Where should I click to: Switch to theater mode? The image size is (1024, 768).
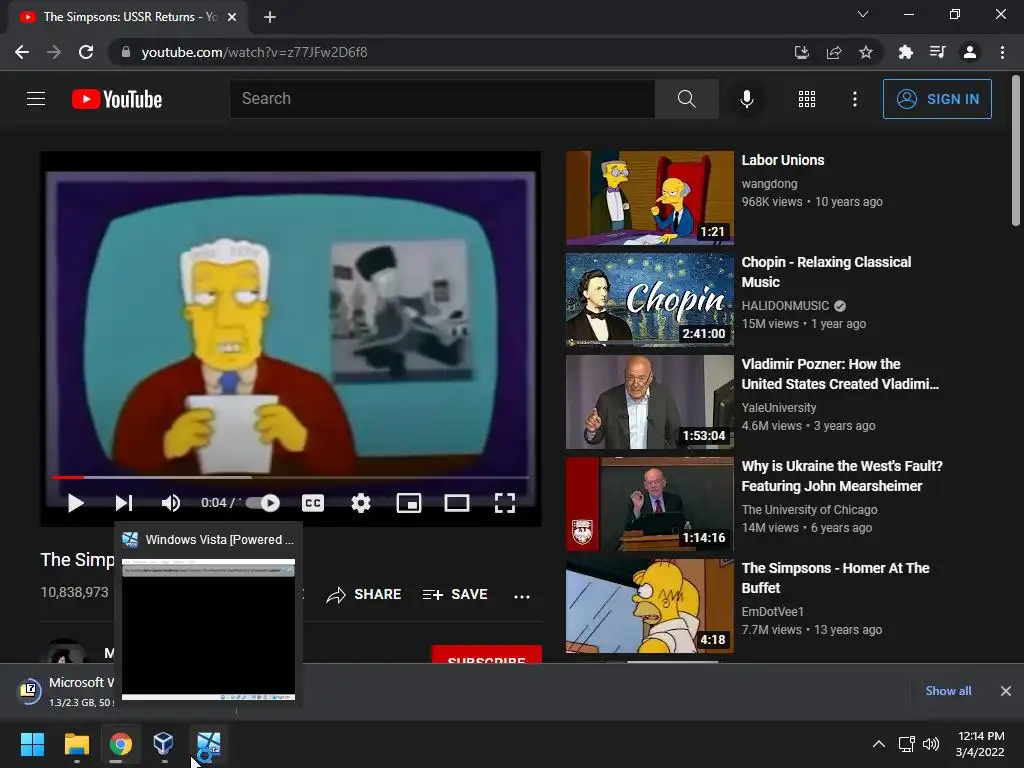(456, 503)
